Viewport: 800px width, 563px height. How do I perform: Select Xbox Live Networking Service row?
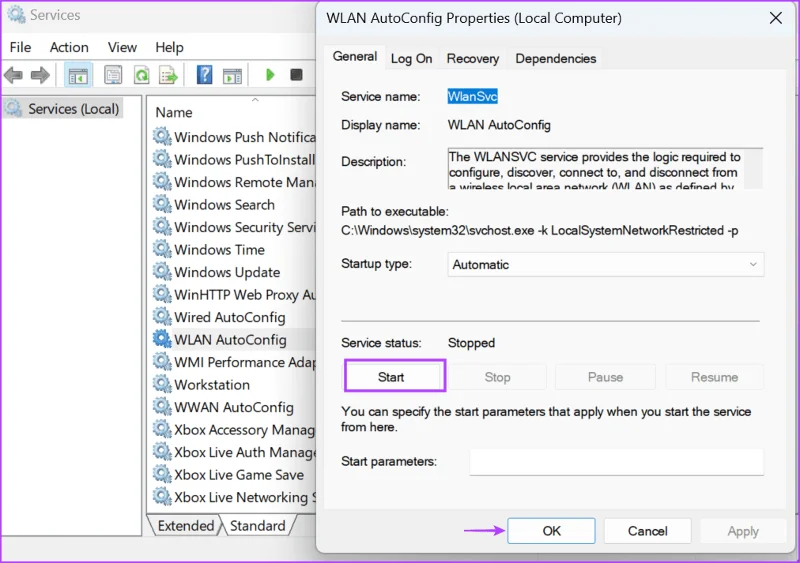(234, 497)
